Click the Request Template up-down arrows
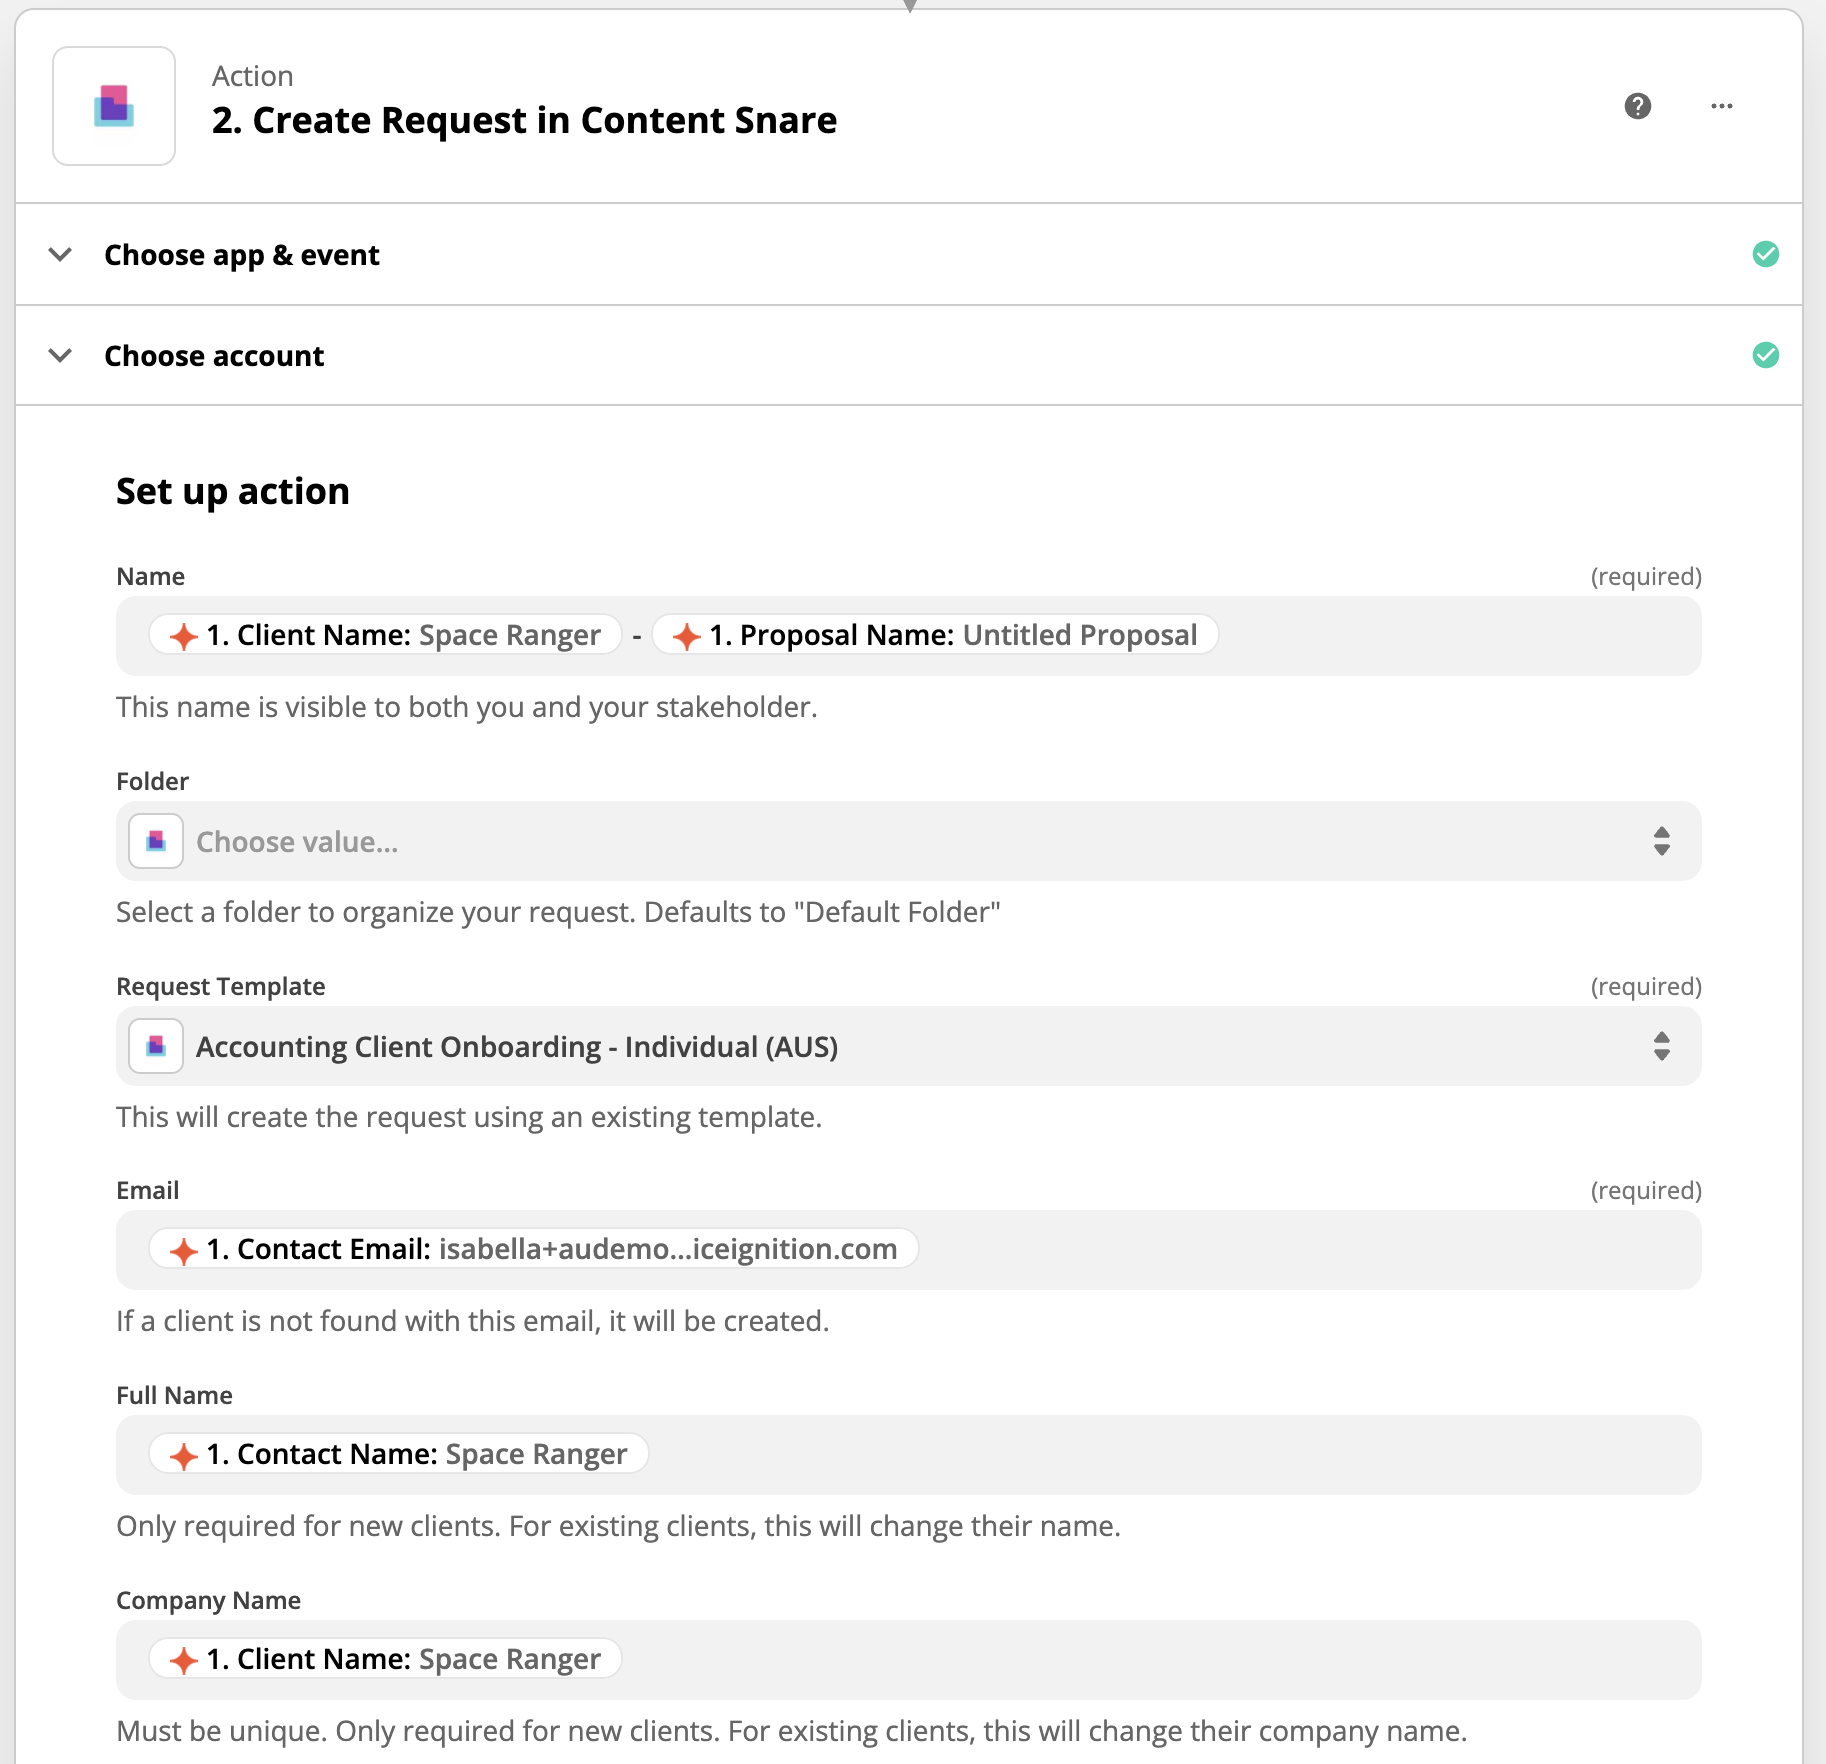 pyautogui.click(x=1661, y=1046)
